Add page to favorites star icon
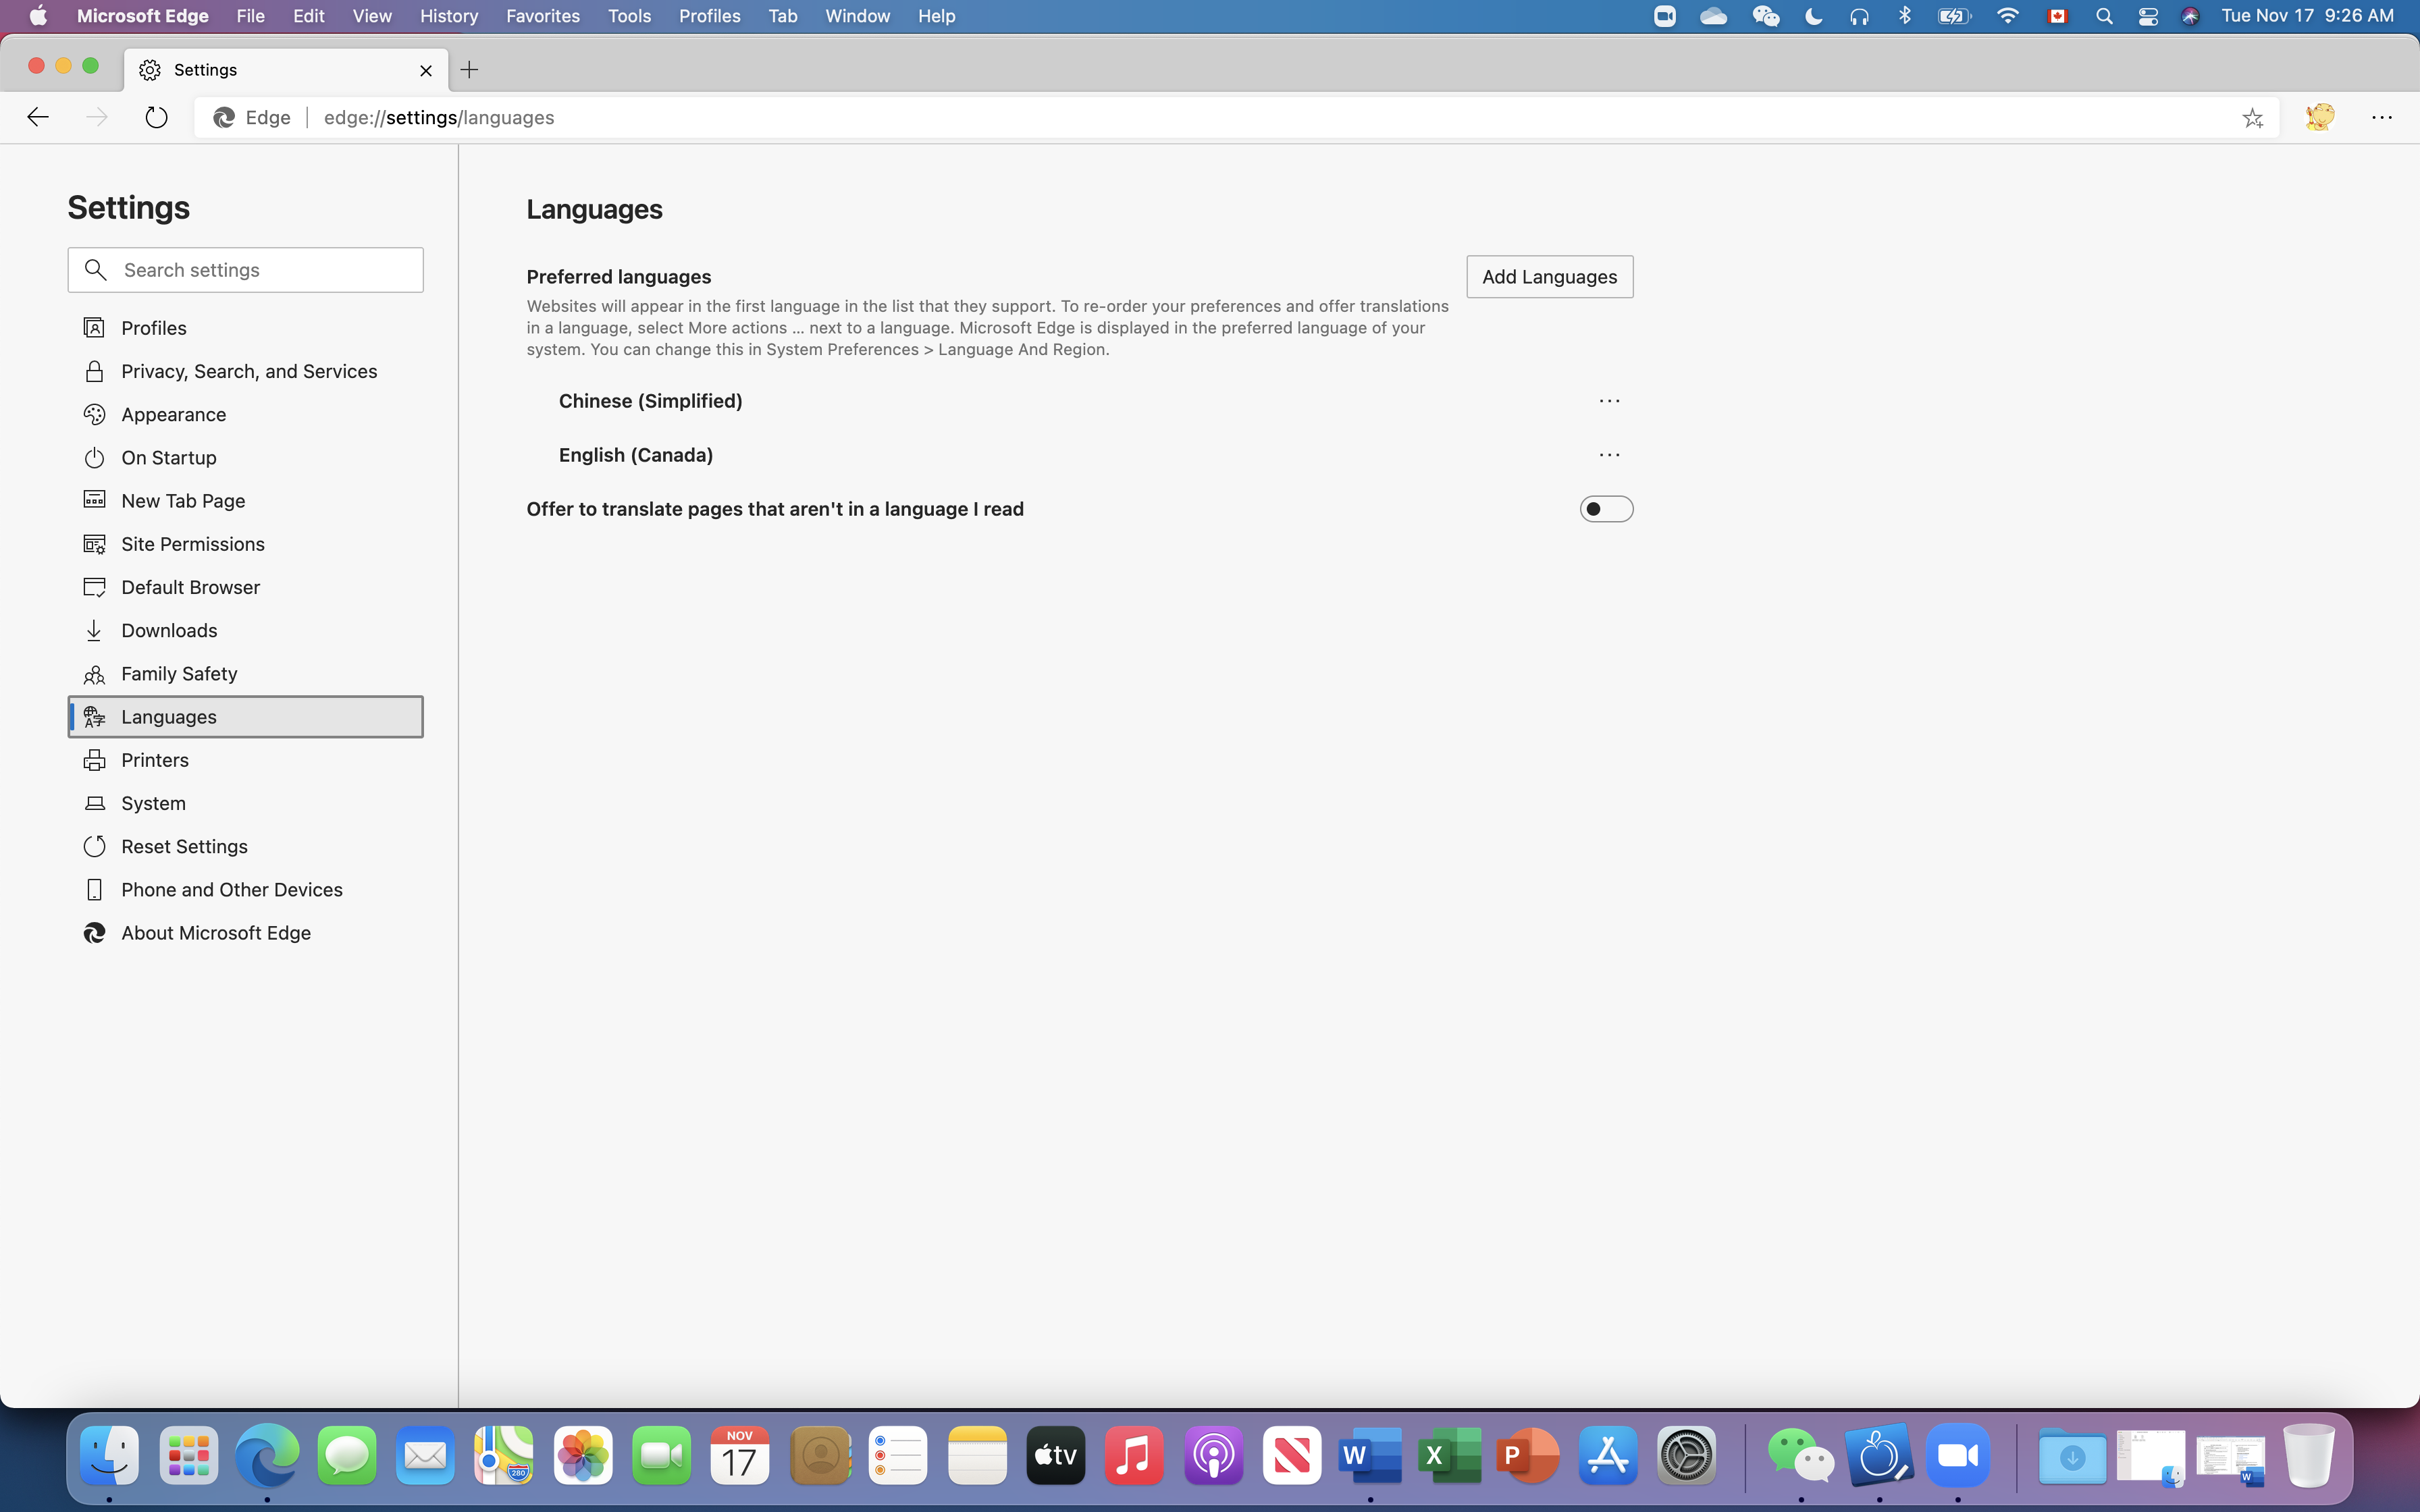2420x1512 pixels. pos(2252,118)
